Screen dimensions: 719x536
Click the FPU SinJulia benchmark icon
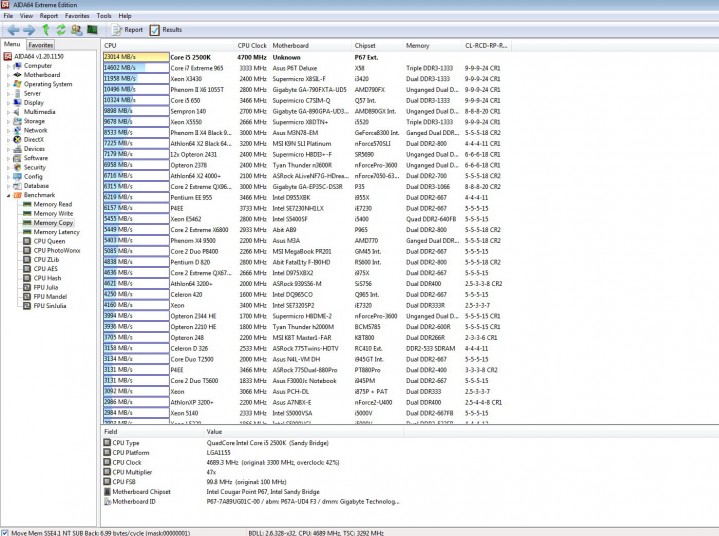[x=27, y=306]
